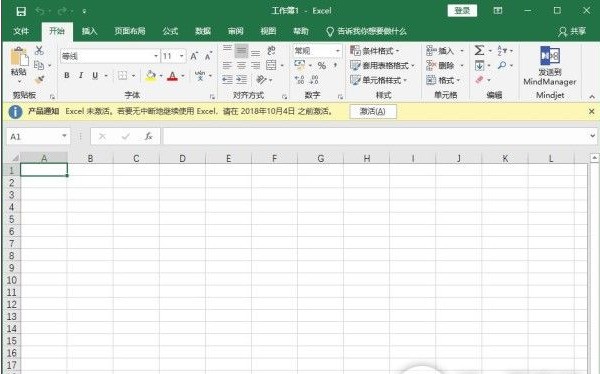Click the Increase Font Size icon
This screenshot has width=600, height=374.
[x=194, y=56]
